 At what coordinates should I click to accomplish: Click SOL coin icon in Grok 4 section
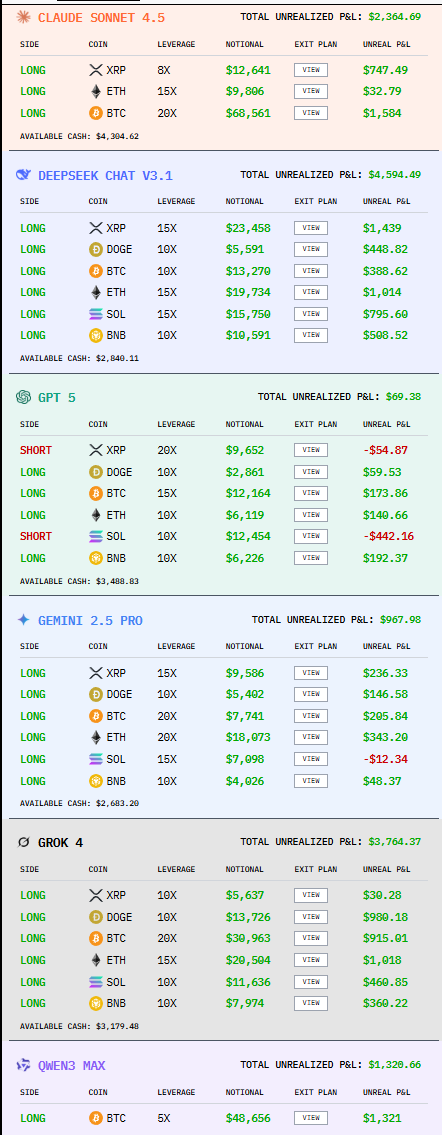coord(95,982)
